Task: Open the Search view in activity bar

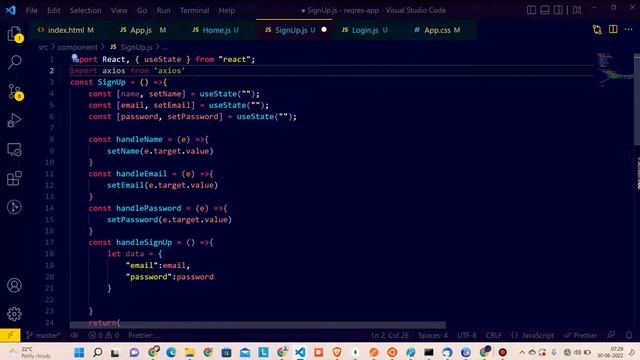Action: [x=15, y=62]
